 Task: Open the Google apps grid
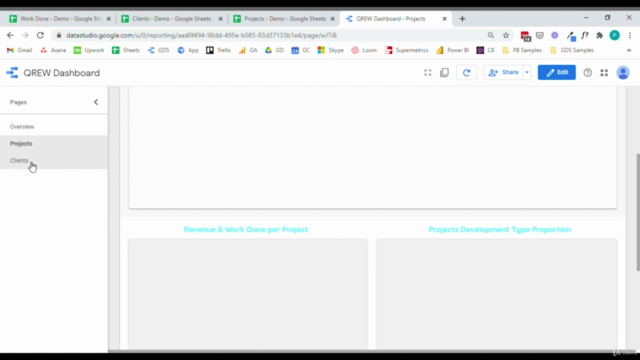pyautogui.click(x=604, y=73)
